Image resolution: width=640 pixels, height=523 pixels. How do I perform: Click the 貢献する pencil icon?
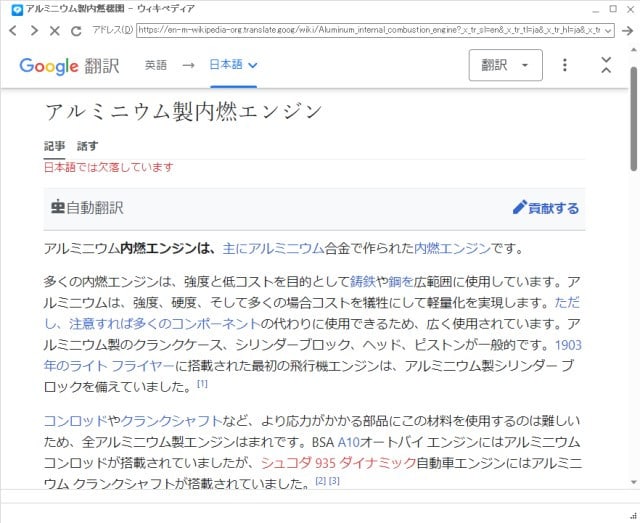click(x=519, y=208)
